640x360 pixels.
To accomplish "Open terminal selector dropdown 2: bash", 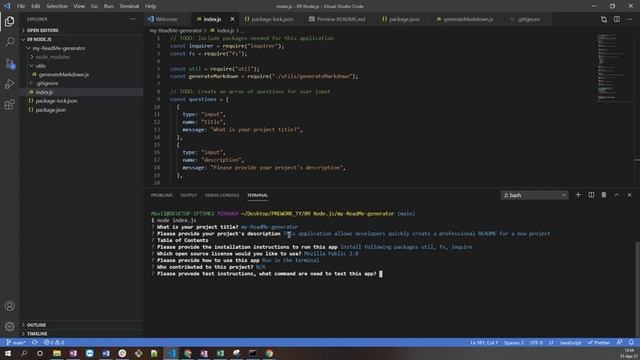I will pos(534,195).
